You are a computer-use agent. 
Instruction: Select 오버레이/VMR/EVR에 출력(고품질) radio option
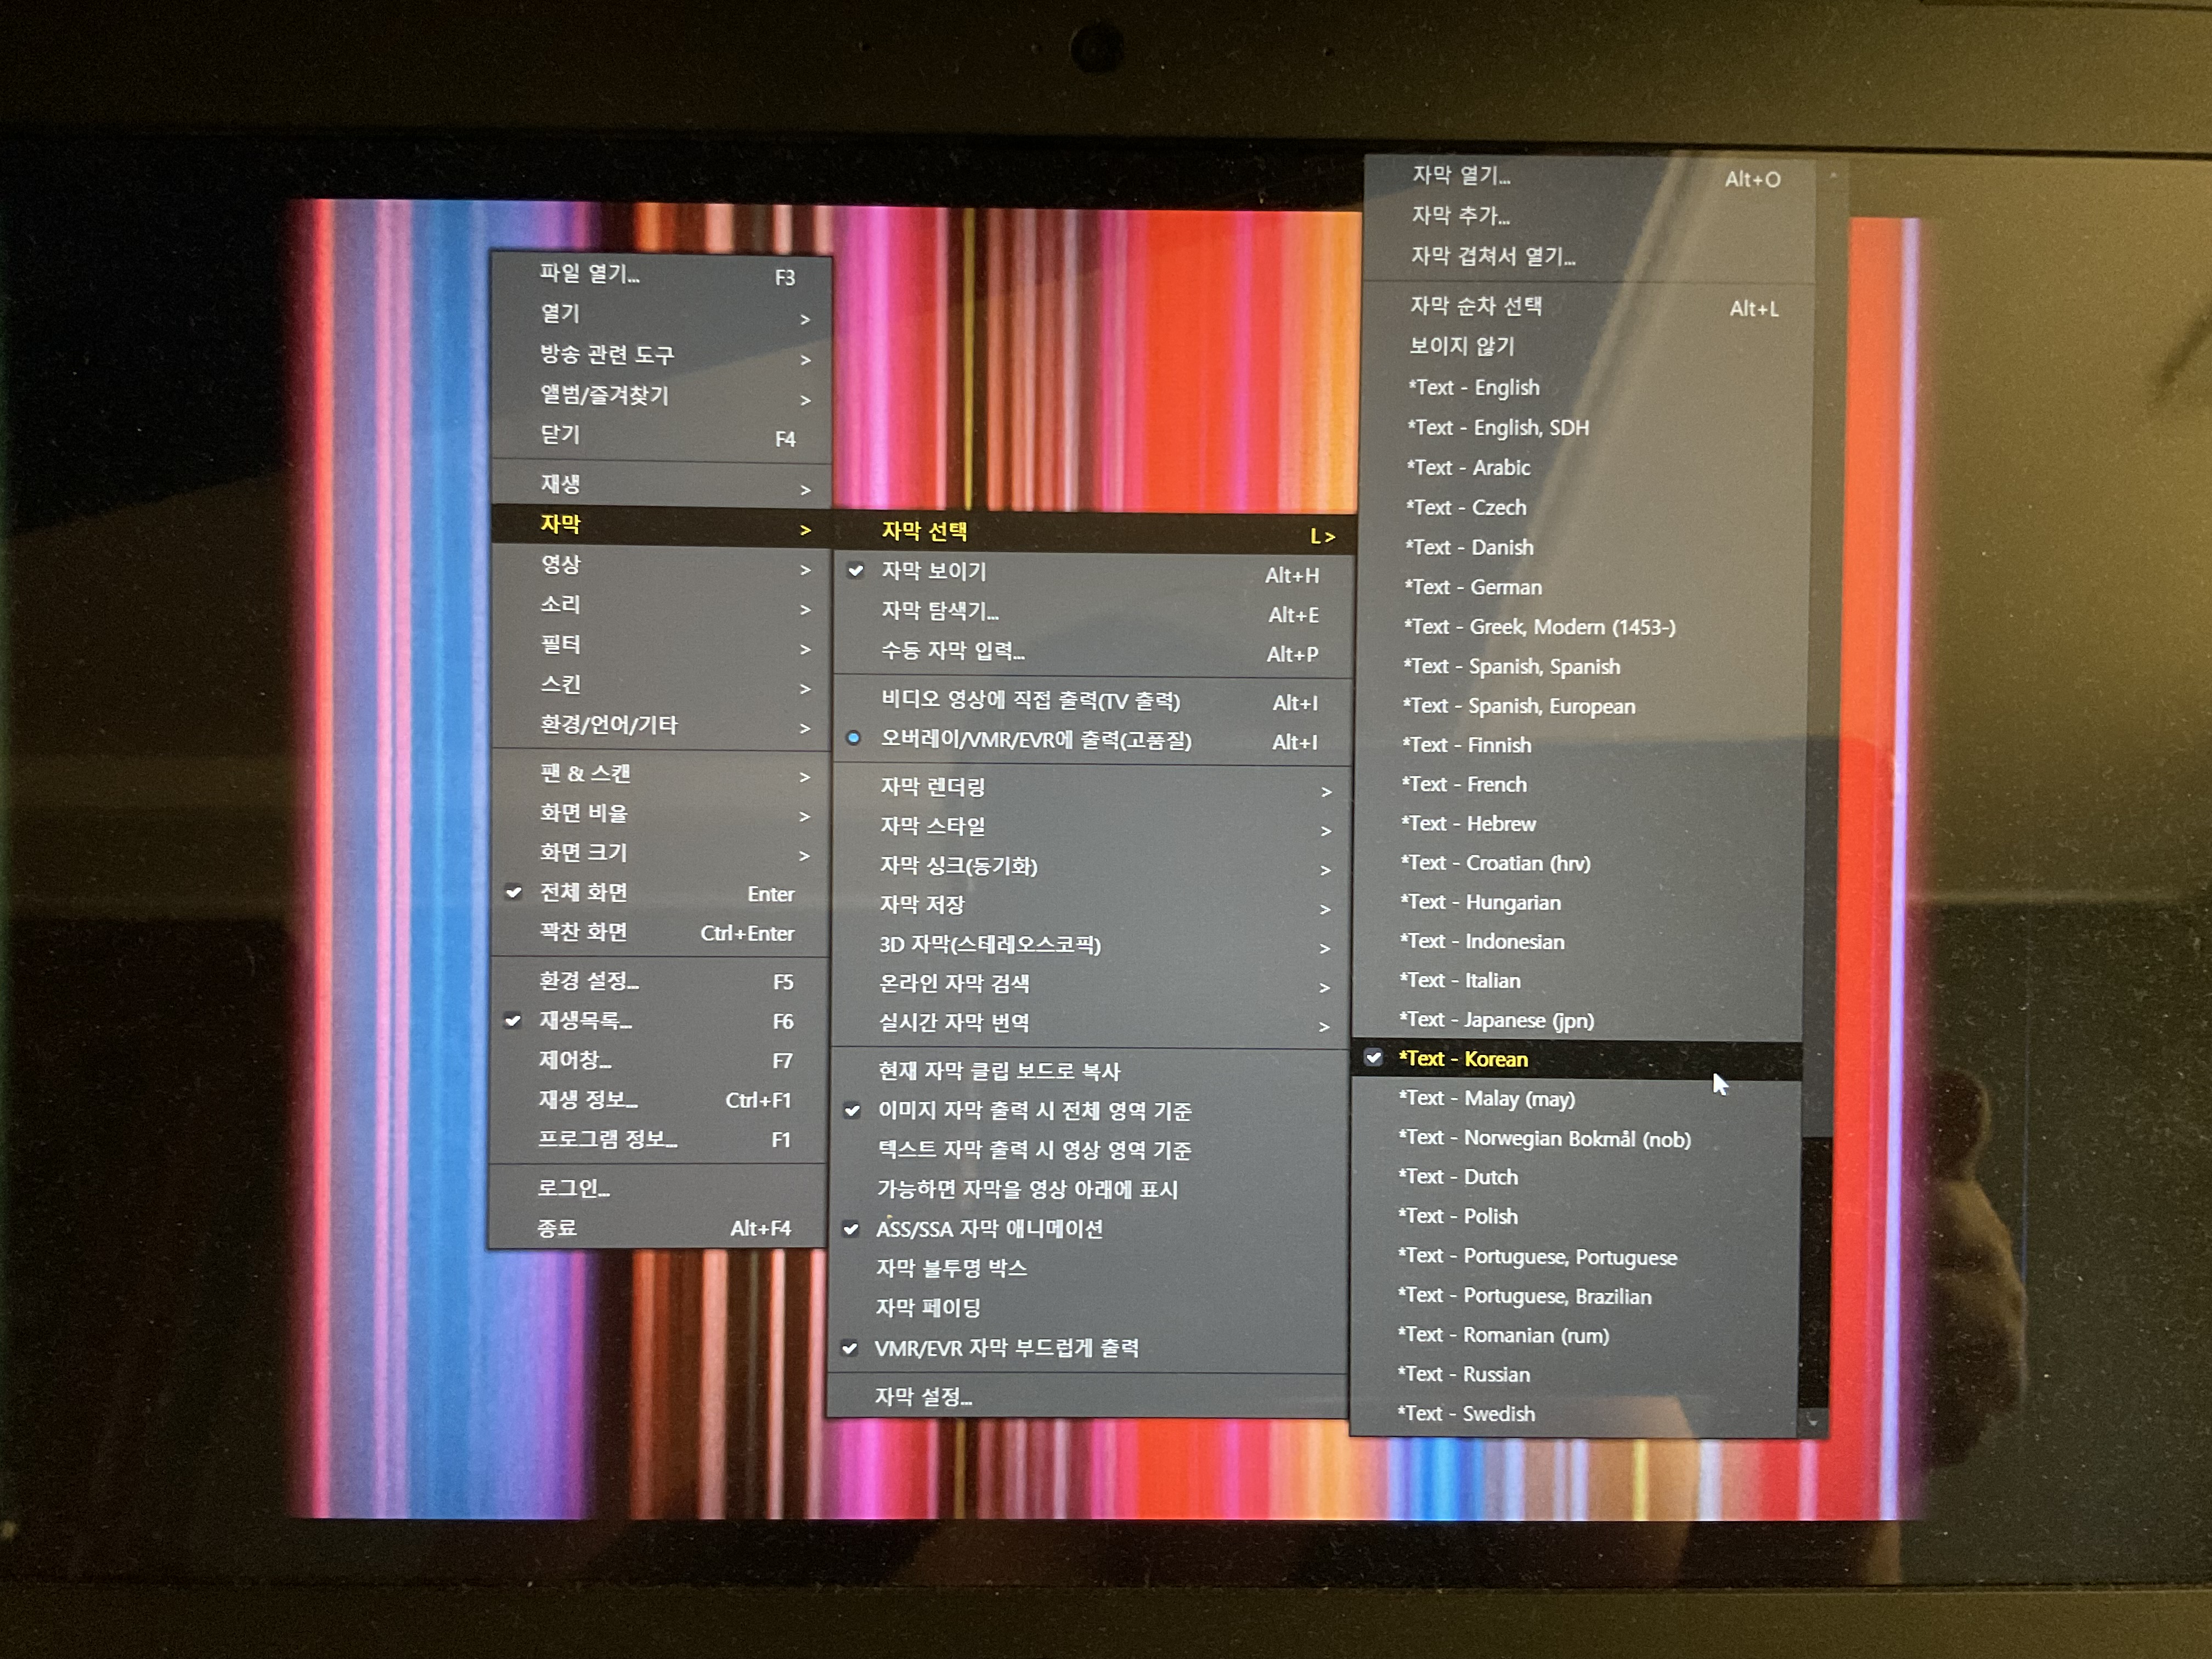(1092, 741)
